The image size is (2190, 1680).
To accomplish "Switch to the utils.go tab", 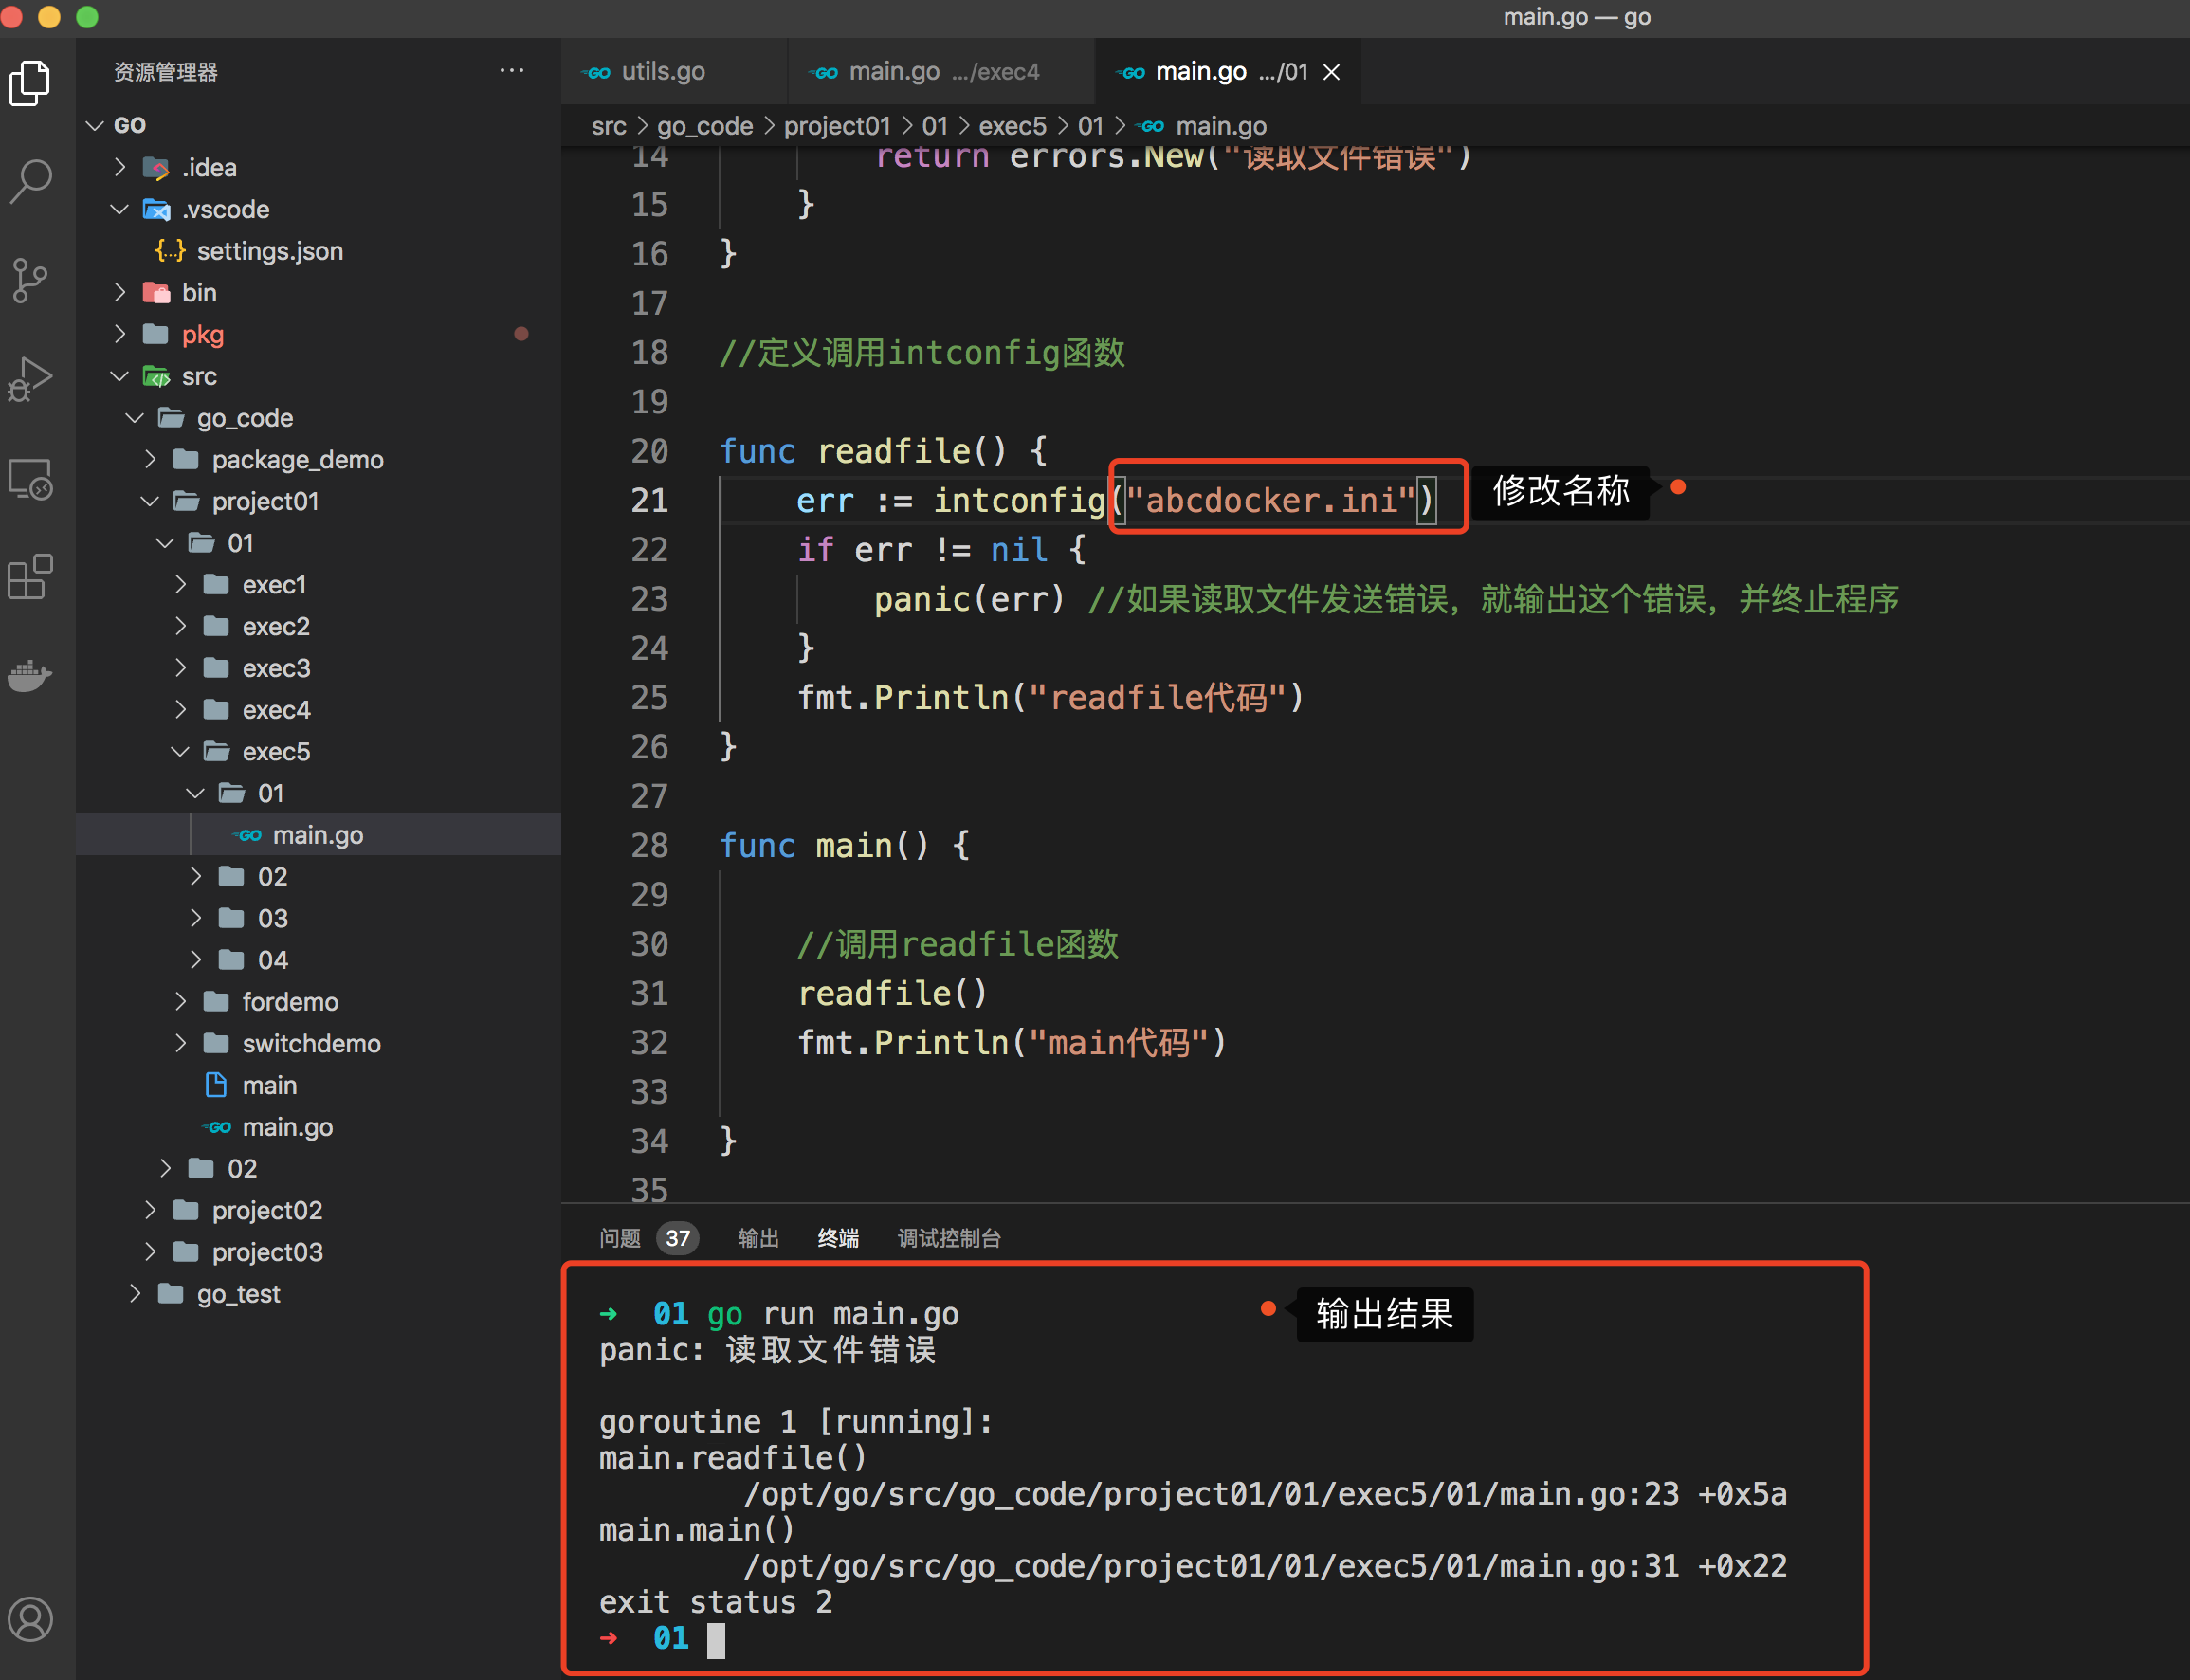I will (662, 71).
